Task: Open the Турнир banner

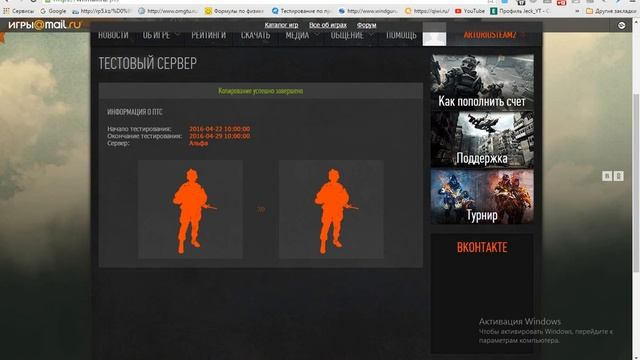Action: [482, 197]
